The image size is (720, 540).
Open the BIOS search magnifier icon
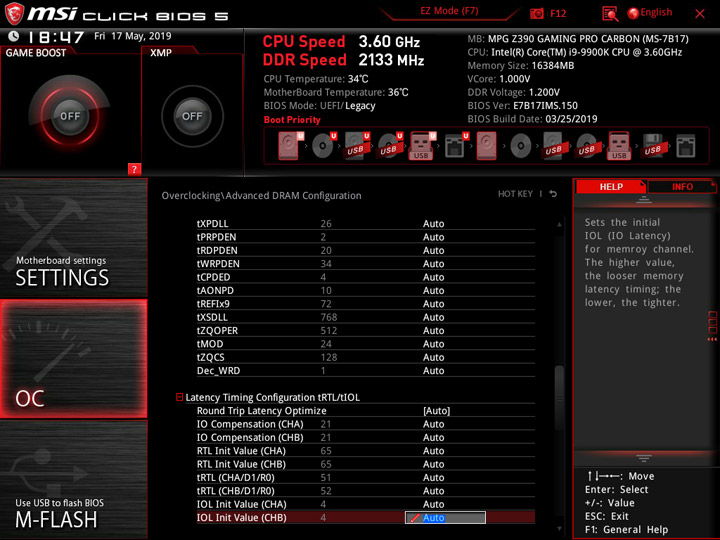click(610, 14)
